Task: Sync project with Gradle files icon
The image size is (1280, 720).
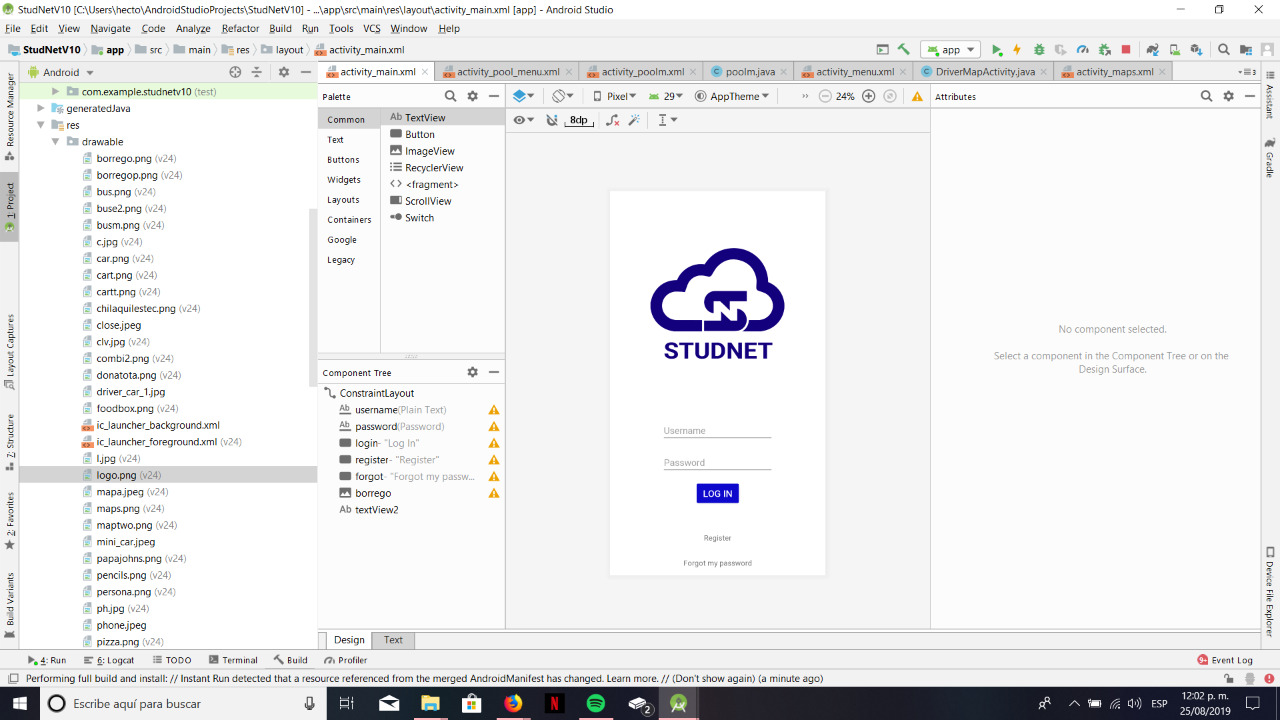Action: pos(1152,49)
